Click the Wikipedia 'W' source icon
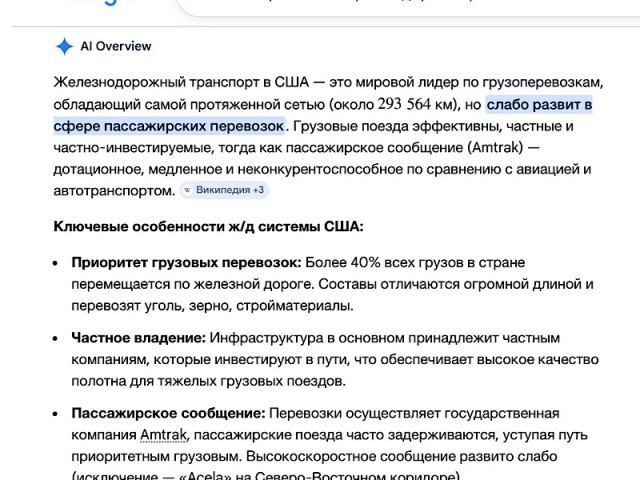This screenshot has height=480, width=640. pos(188,189)
